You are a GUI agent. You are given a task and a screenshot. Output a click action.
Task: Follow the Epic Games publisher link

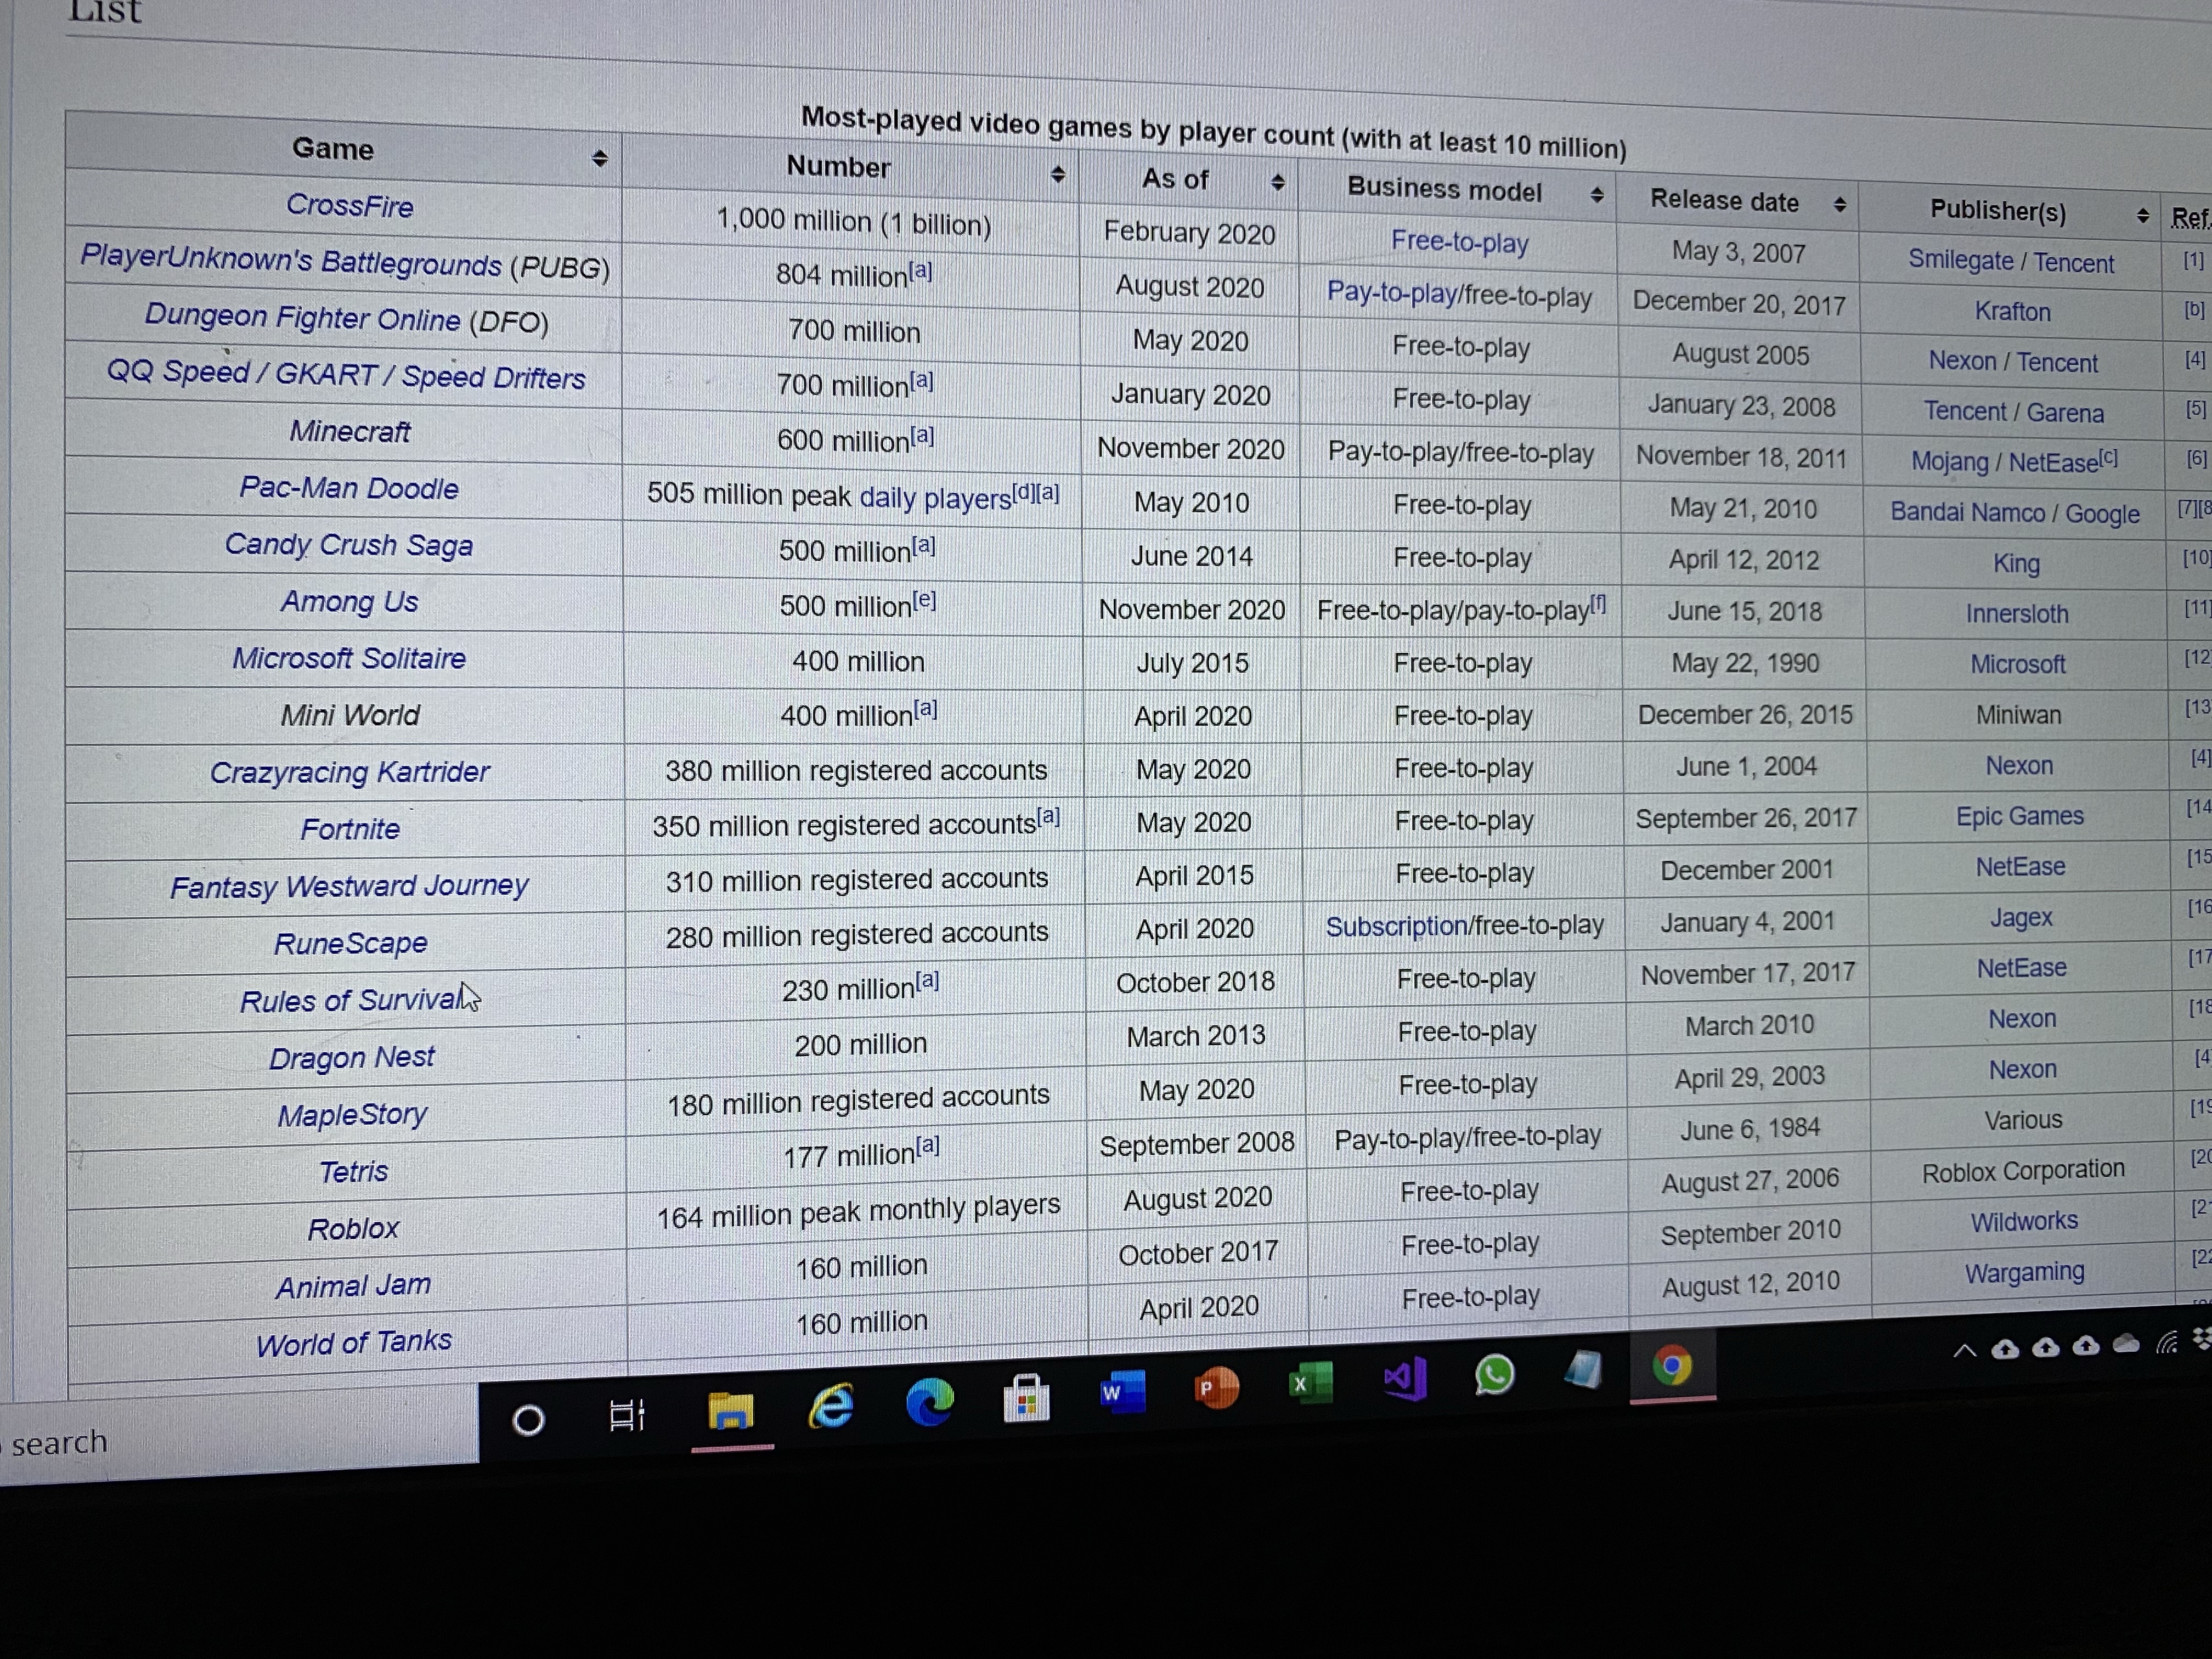(x=2019, y=816)
